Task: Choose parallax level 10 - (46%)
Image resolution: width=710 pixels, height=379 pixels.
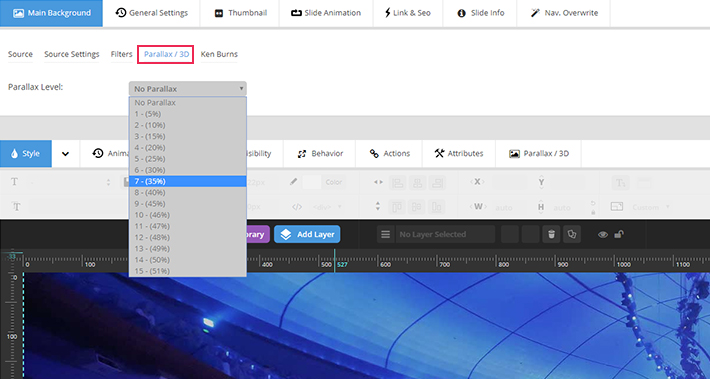Action: [187, 215]
